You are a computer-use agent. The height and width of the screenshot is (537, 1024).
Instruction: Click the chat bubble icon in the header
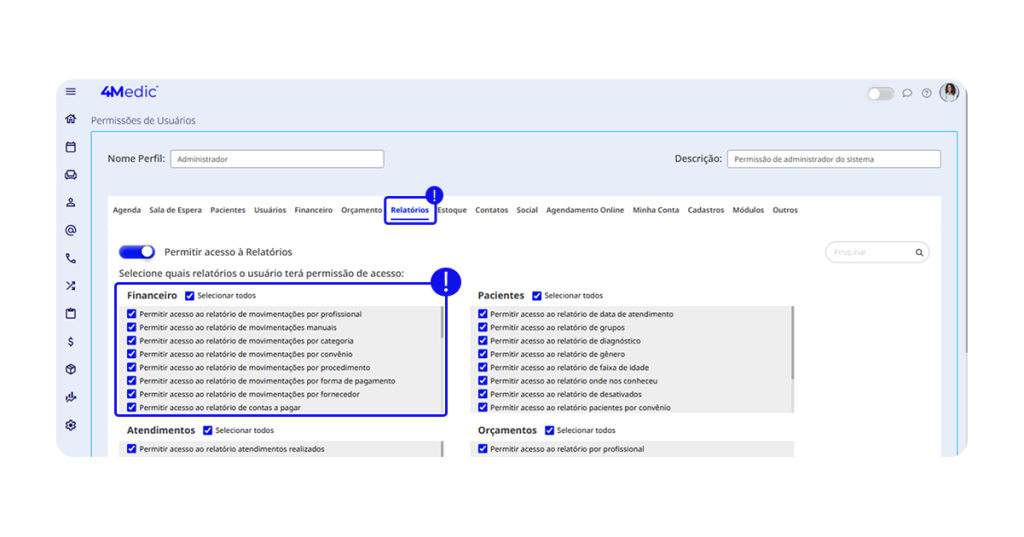[x=907, y=93]
